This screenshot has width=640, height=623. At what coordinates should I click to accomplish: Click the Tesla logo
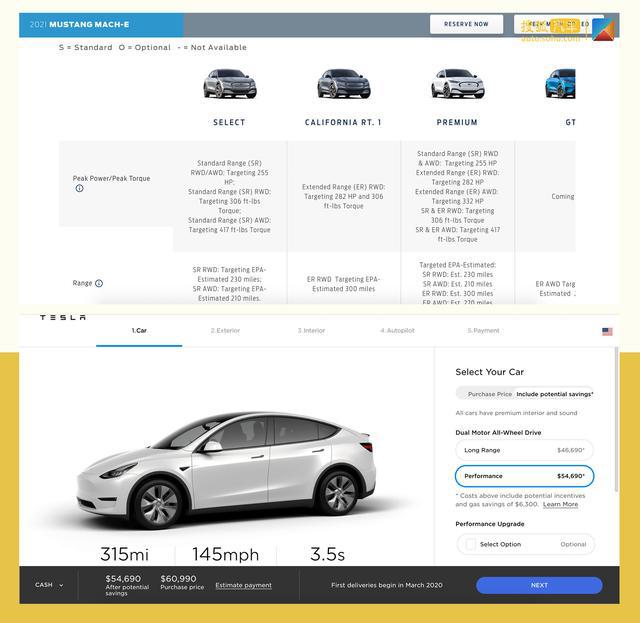tap(63, 317)
